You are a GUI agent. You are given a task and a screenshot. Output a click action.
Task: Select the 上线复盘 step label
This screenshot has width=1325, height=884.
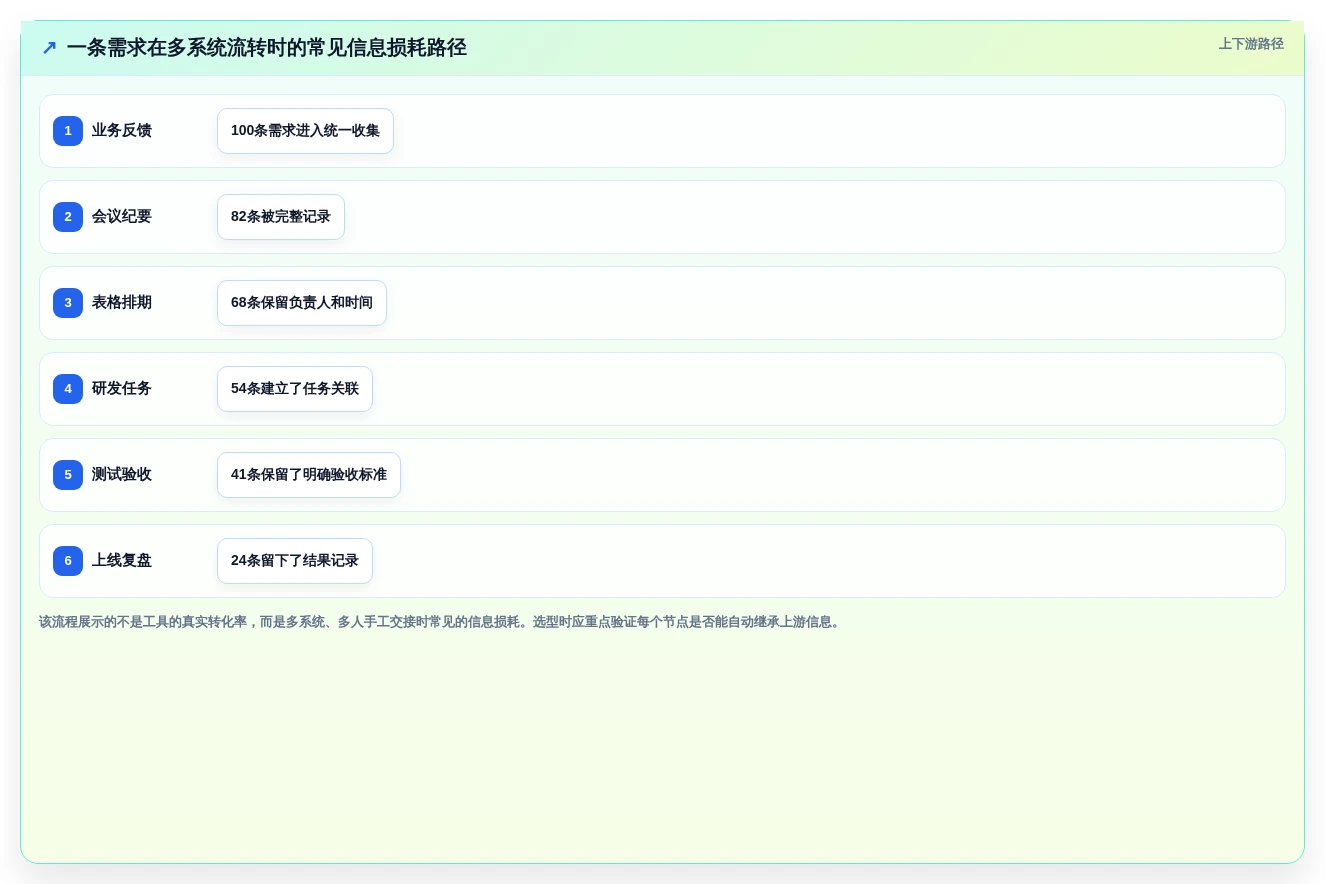click(122, 561)
